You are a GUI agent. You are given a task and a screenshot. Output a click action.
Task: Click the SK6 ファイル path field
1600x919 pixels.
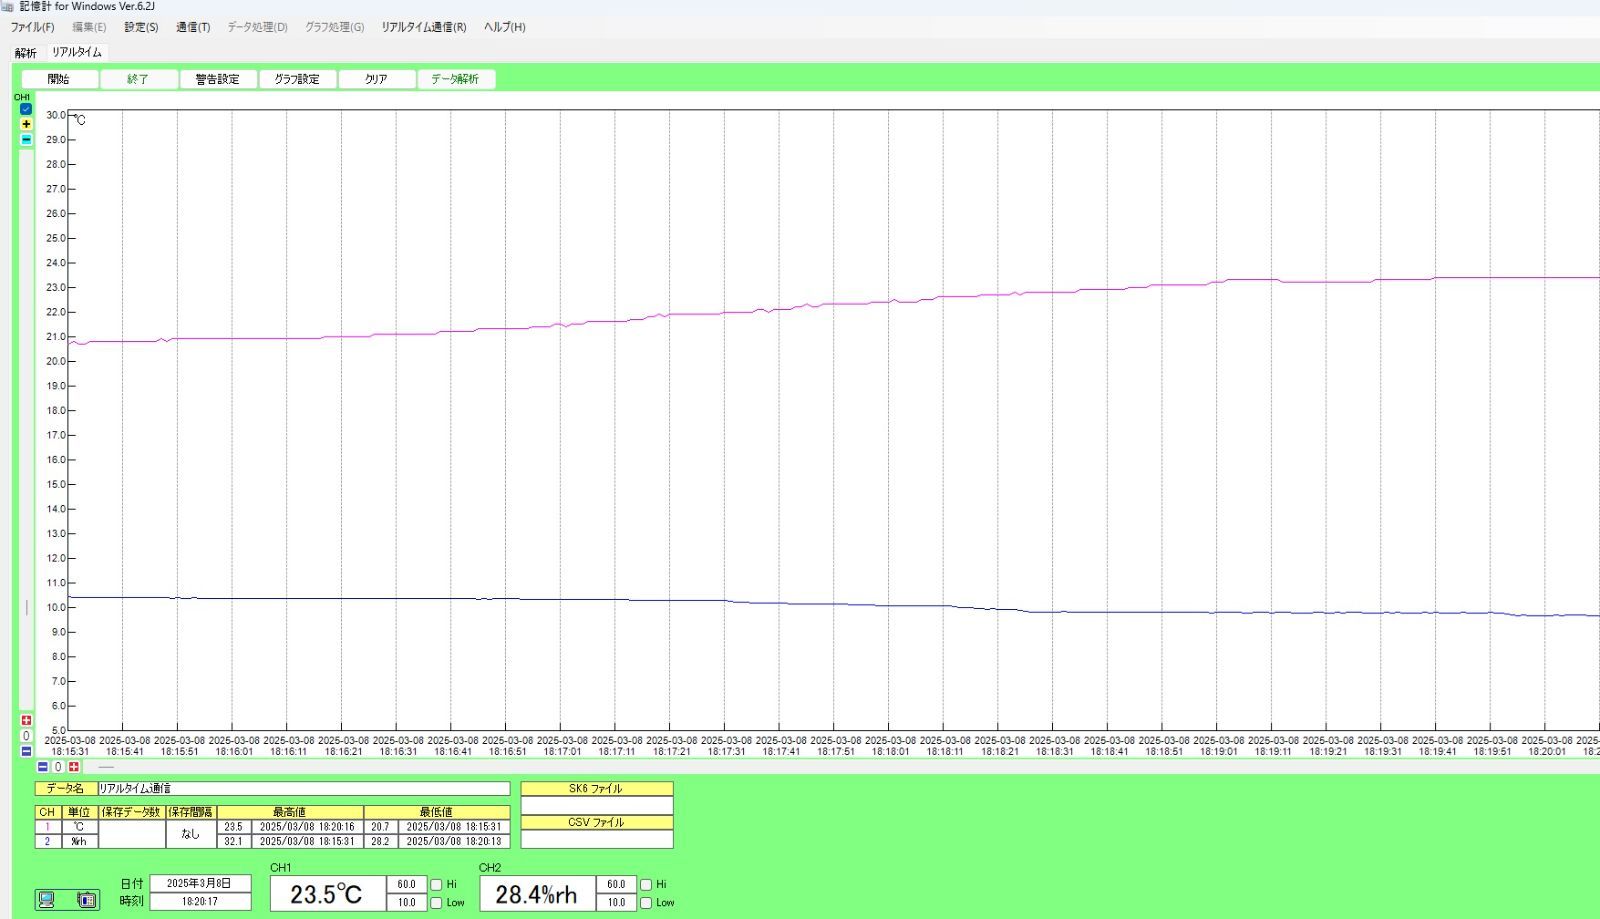pos(597,805)
